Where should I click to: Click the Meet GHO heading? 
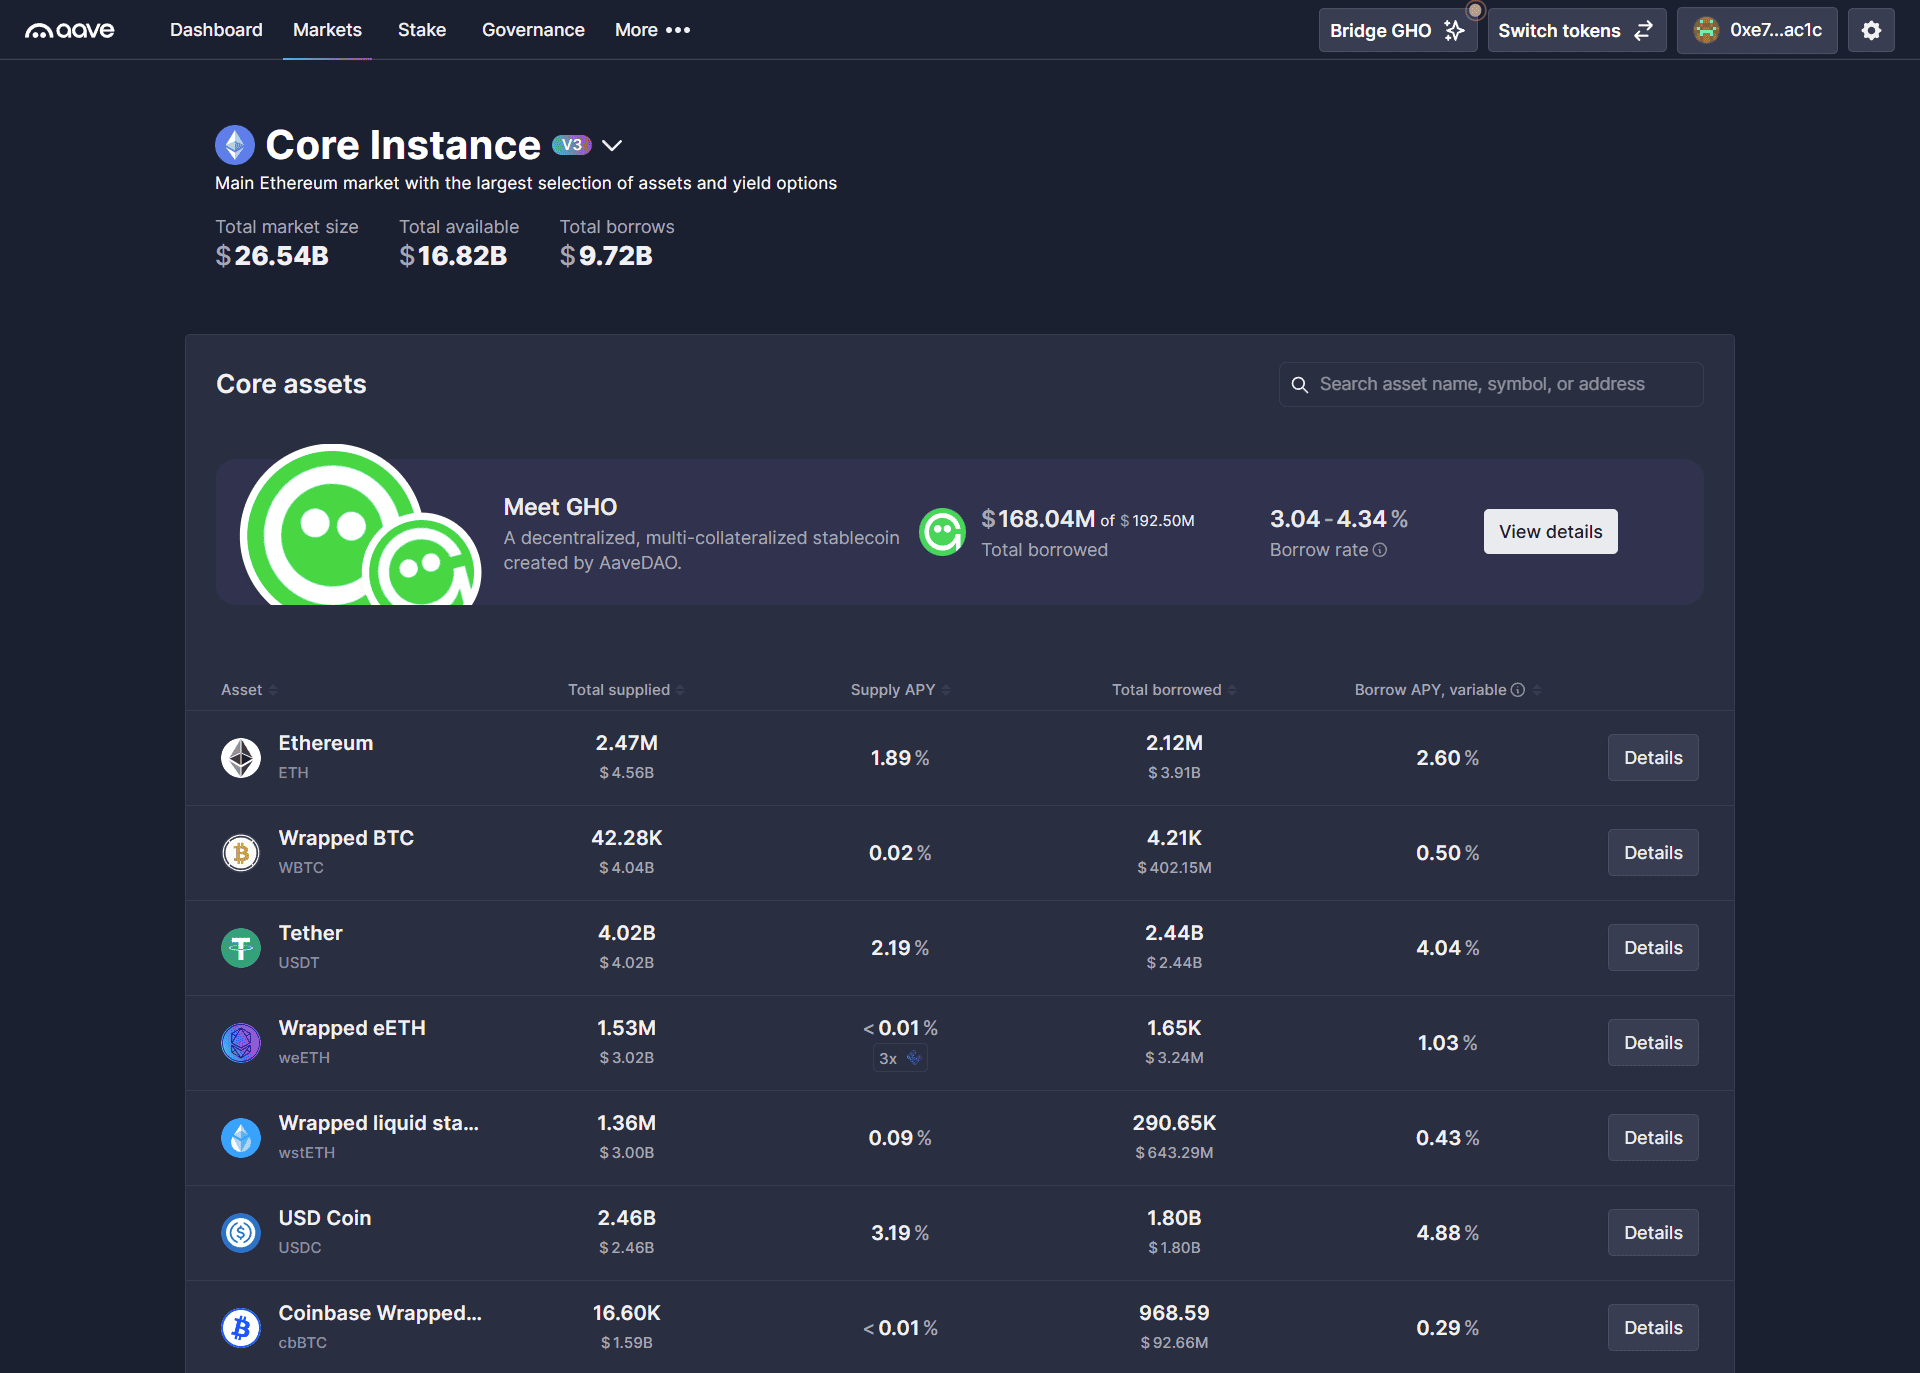pyautogui.click(x=560, y=507)
